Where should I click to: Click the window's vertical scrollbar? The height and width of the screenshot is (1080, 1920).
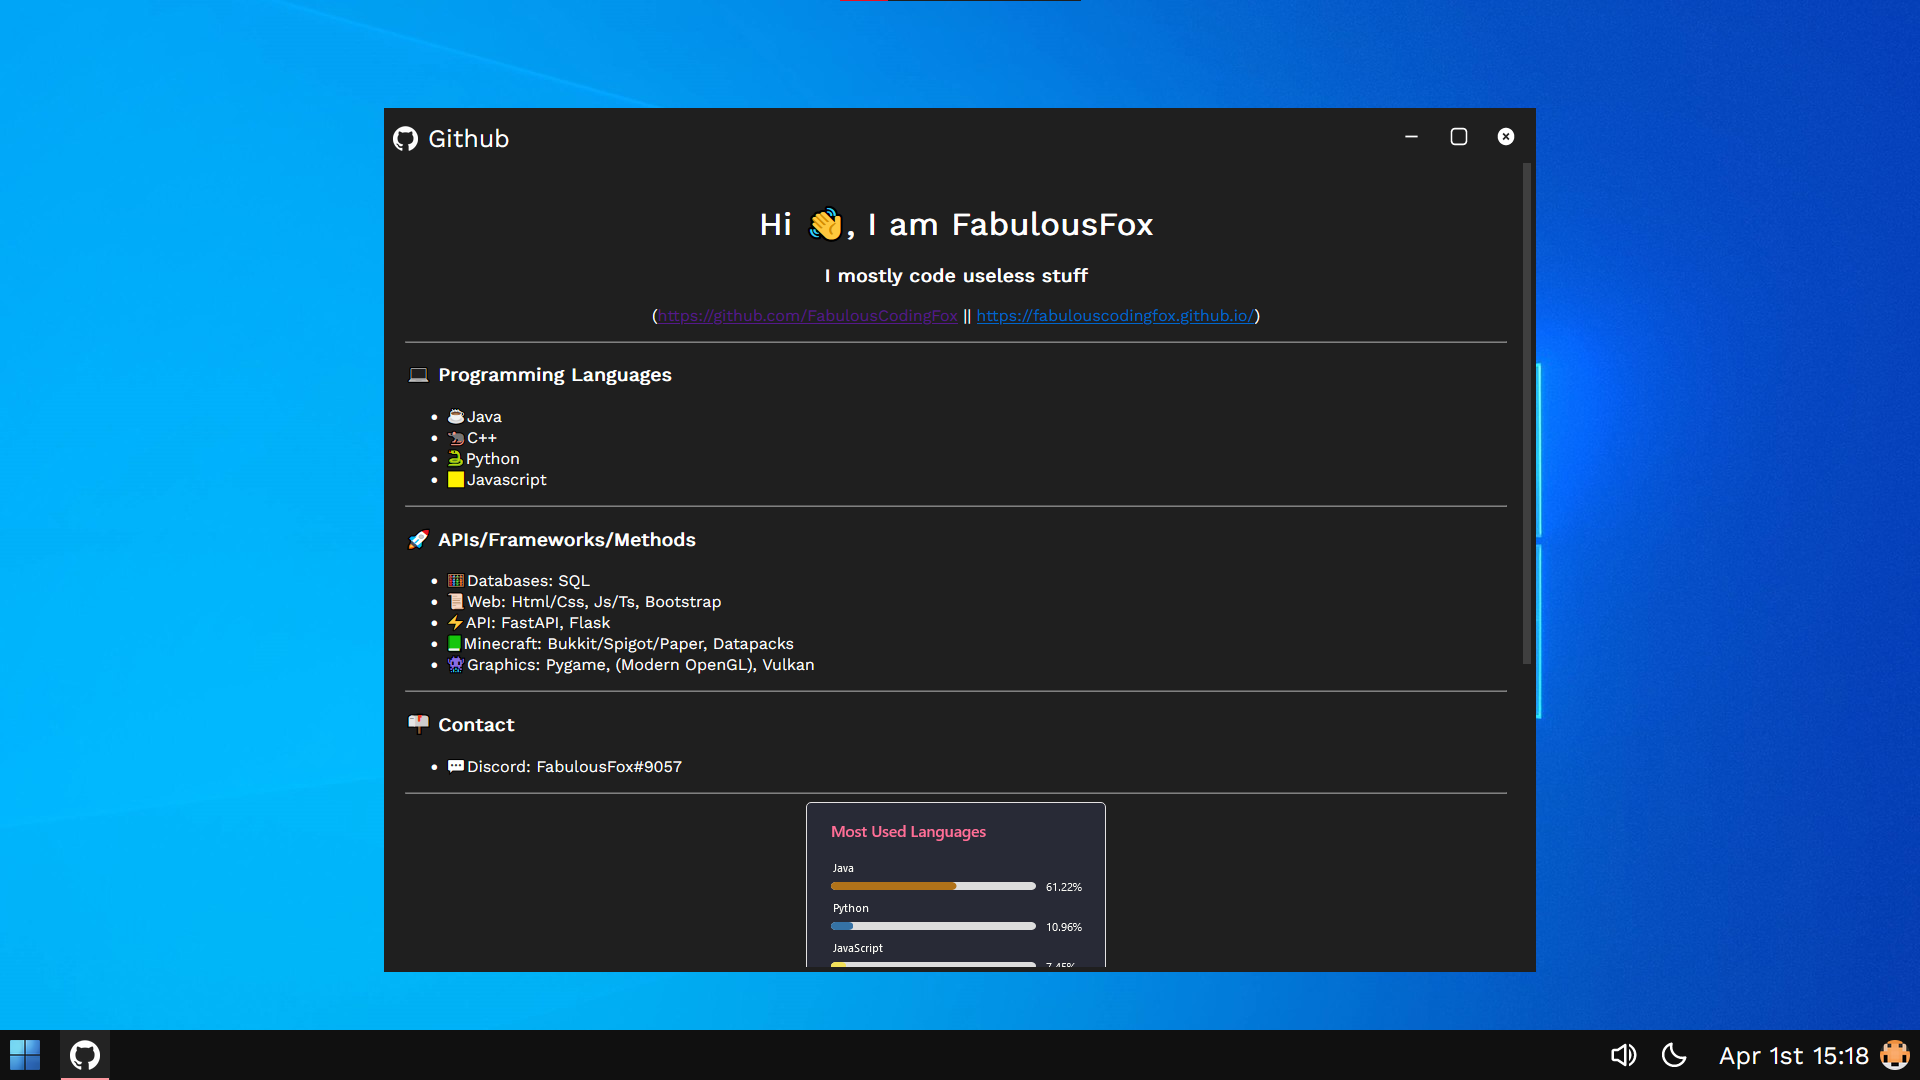(x=1526, y=415)
